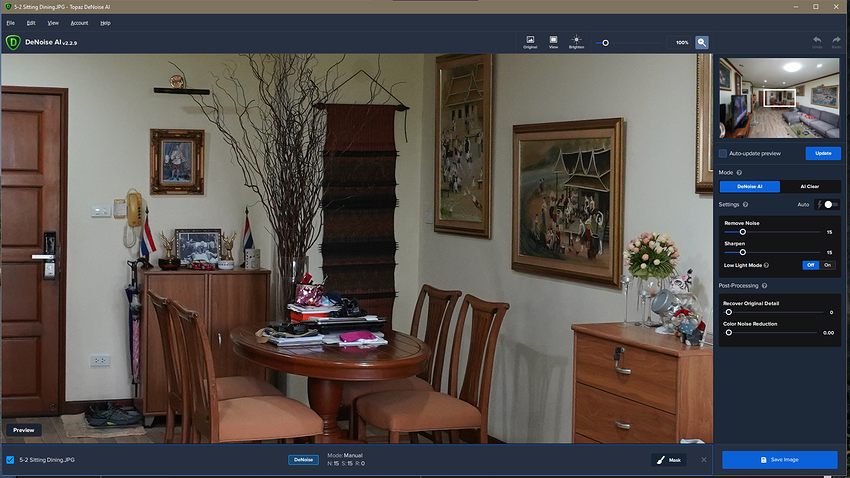This screenshot has height=478, width=850.
Task: Click the Original view icon
Action: (x=530, y=41)
